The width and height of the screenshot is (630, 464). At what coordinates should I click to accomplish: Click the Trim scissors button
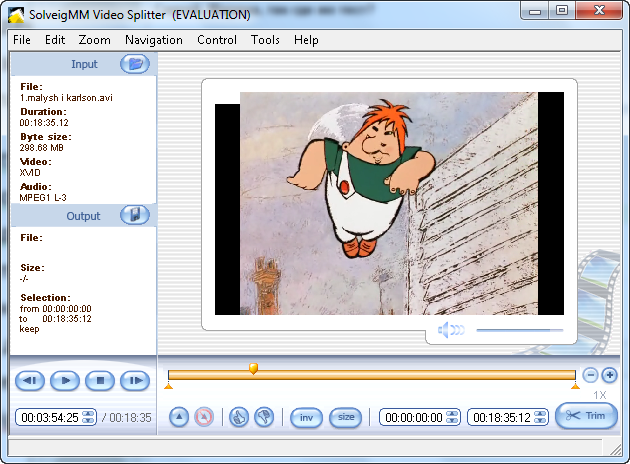(x=586, y=416)
